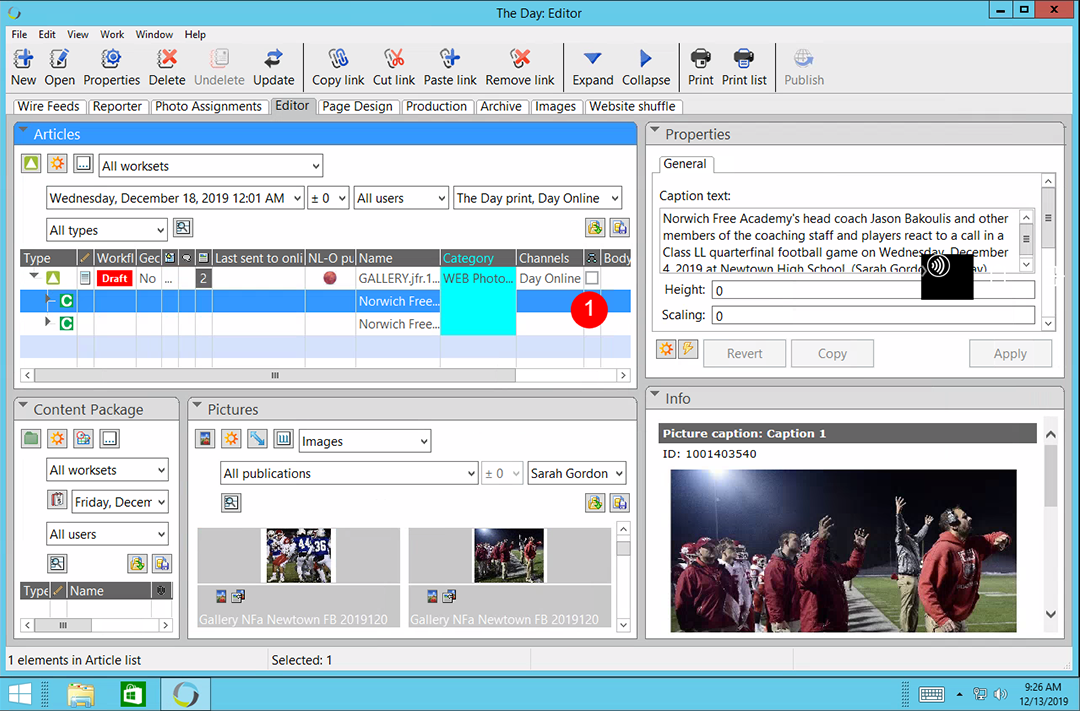This screenshot has height=711, width=1080.
Task: Click the New toolbar button
Action: (x=23, y=68)
